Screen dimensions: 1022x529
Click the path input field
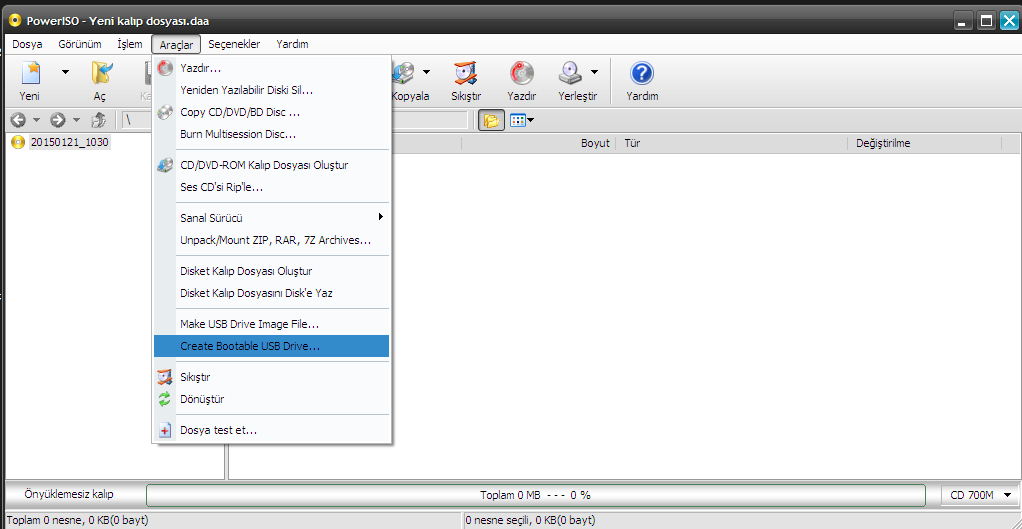pos(295,120)
